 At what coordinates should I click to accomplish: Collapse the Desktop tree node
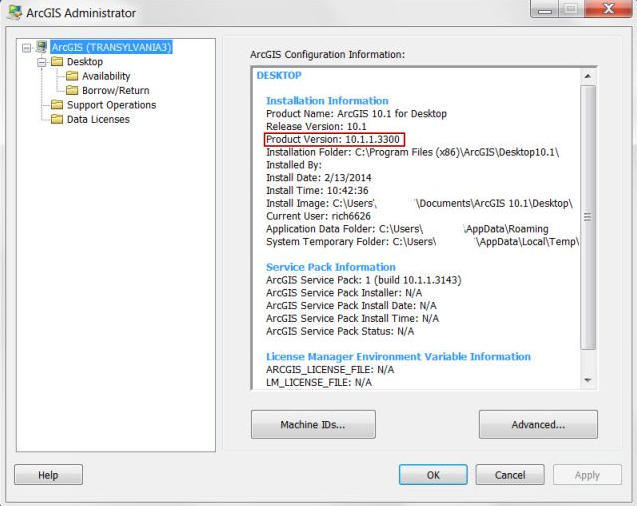[42, 62]
